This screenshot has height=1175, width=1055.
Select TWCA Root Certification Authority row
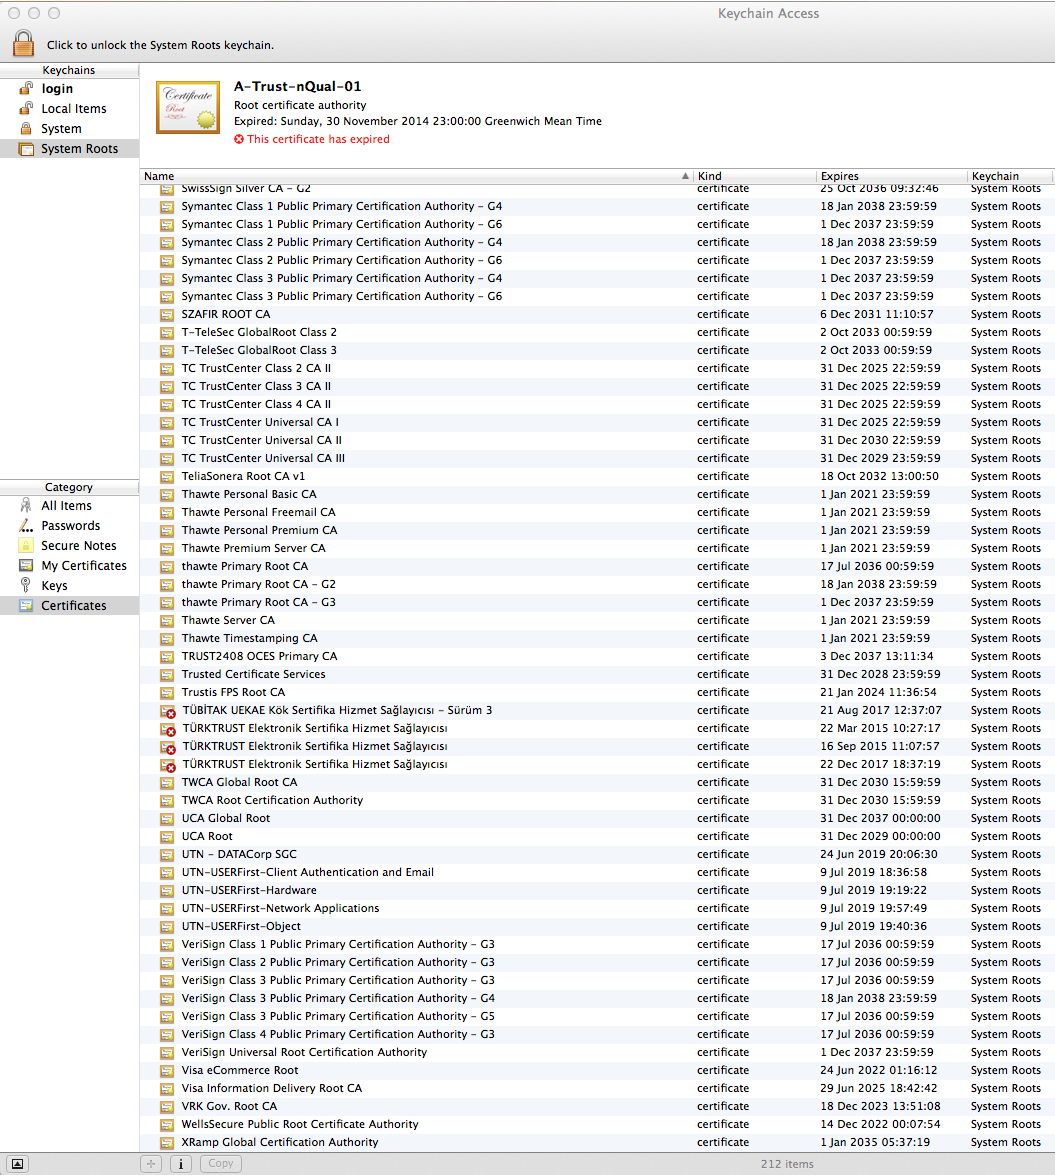pos(596,800)
